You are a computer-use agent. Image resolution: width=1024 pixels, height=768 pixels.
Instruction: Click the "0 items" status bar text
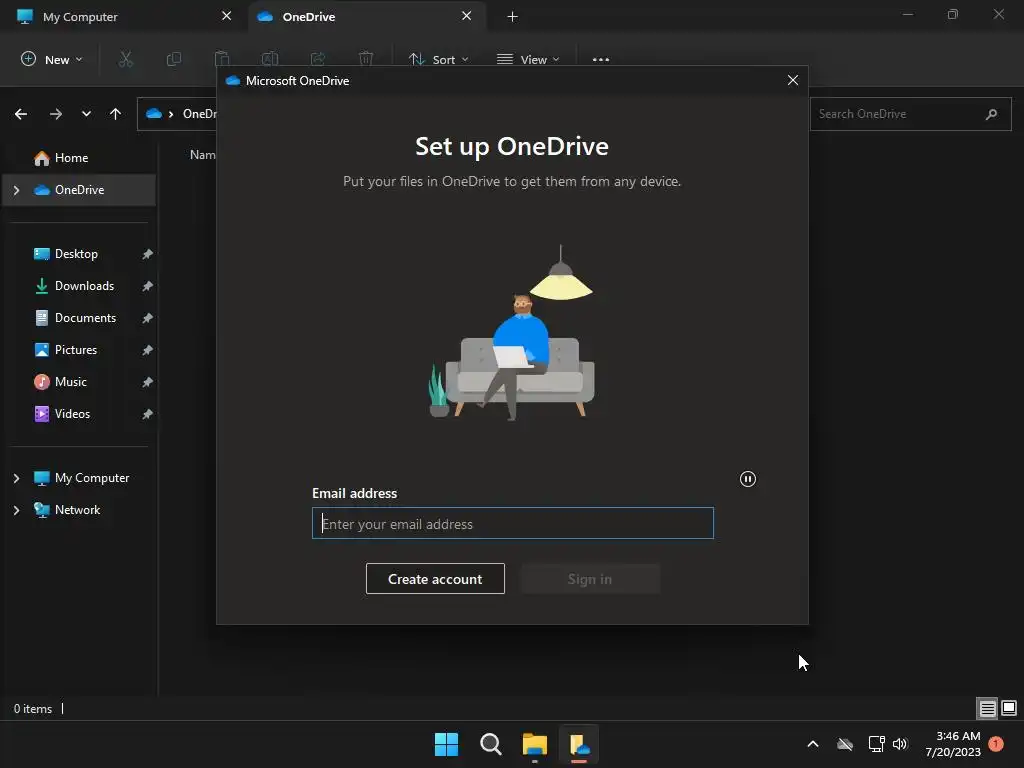pos(33,709)
